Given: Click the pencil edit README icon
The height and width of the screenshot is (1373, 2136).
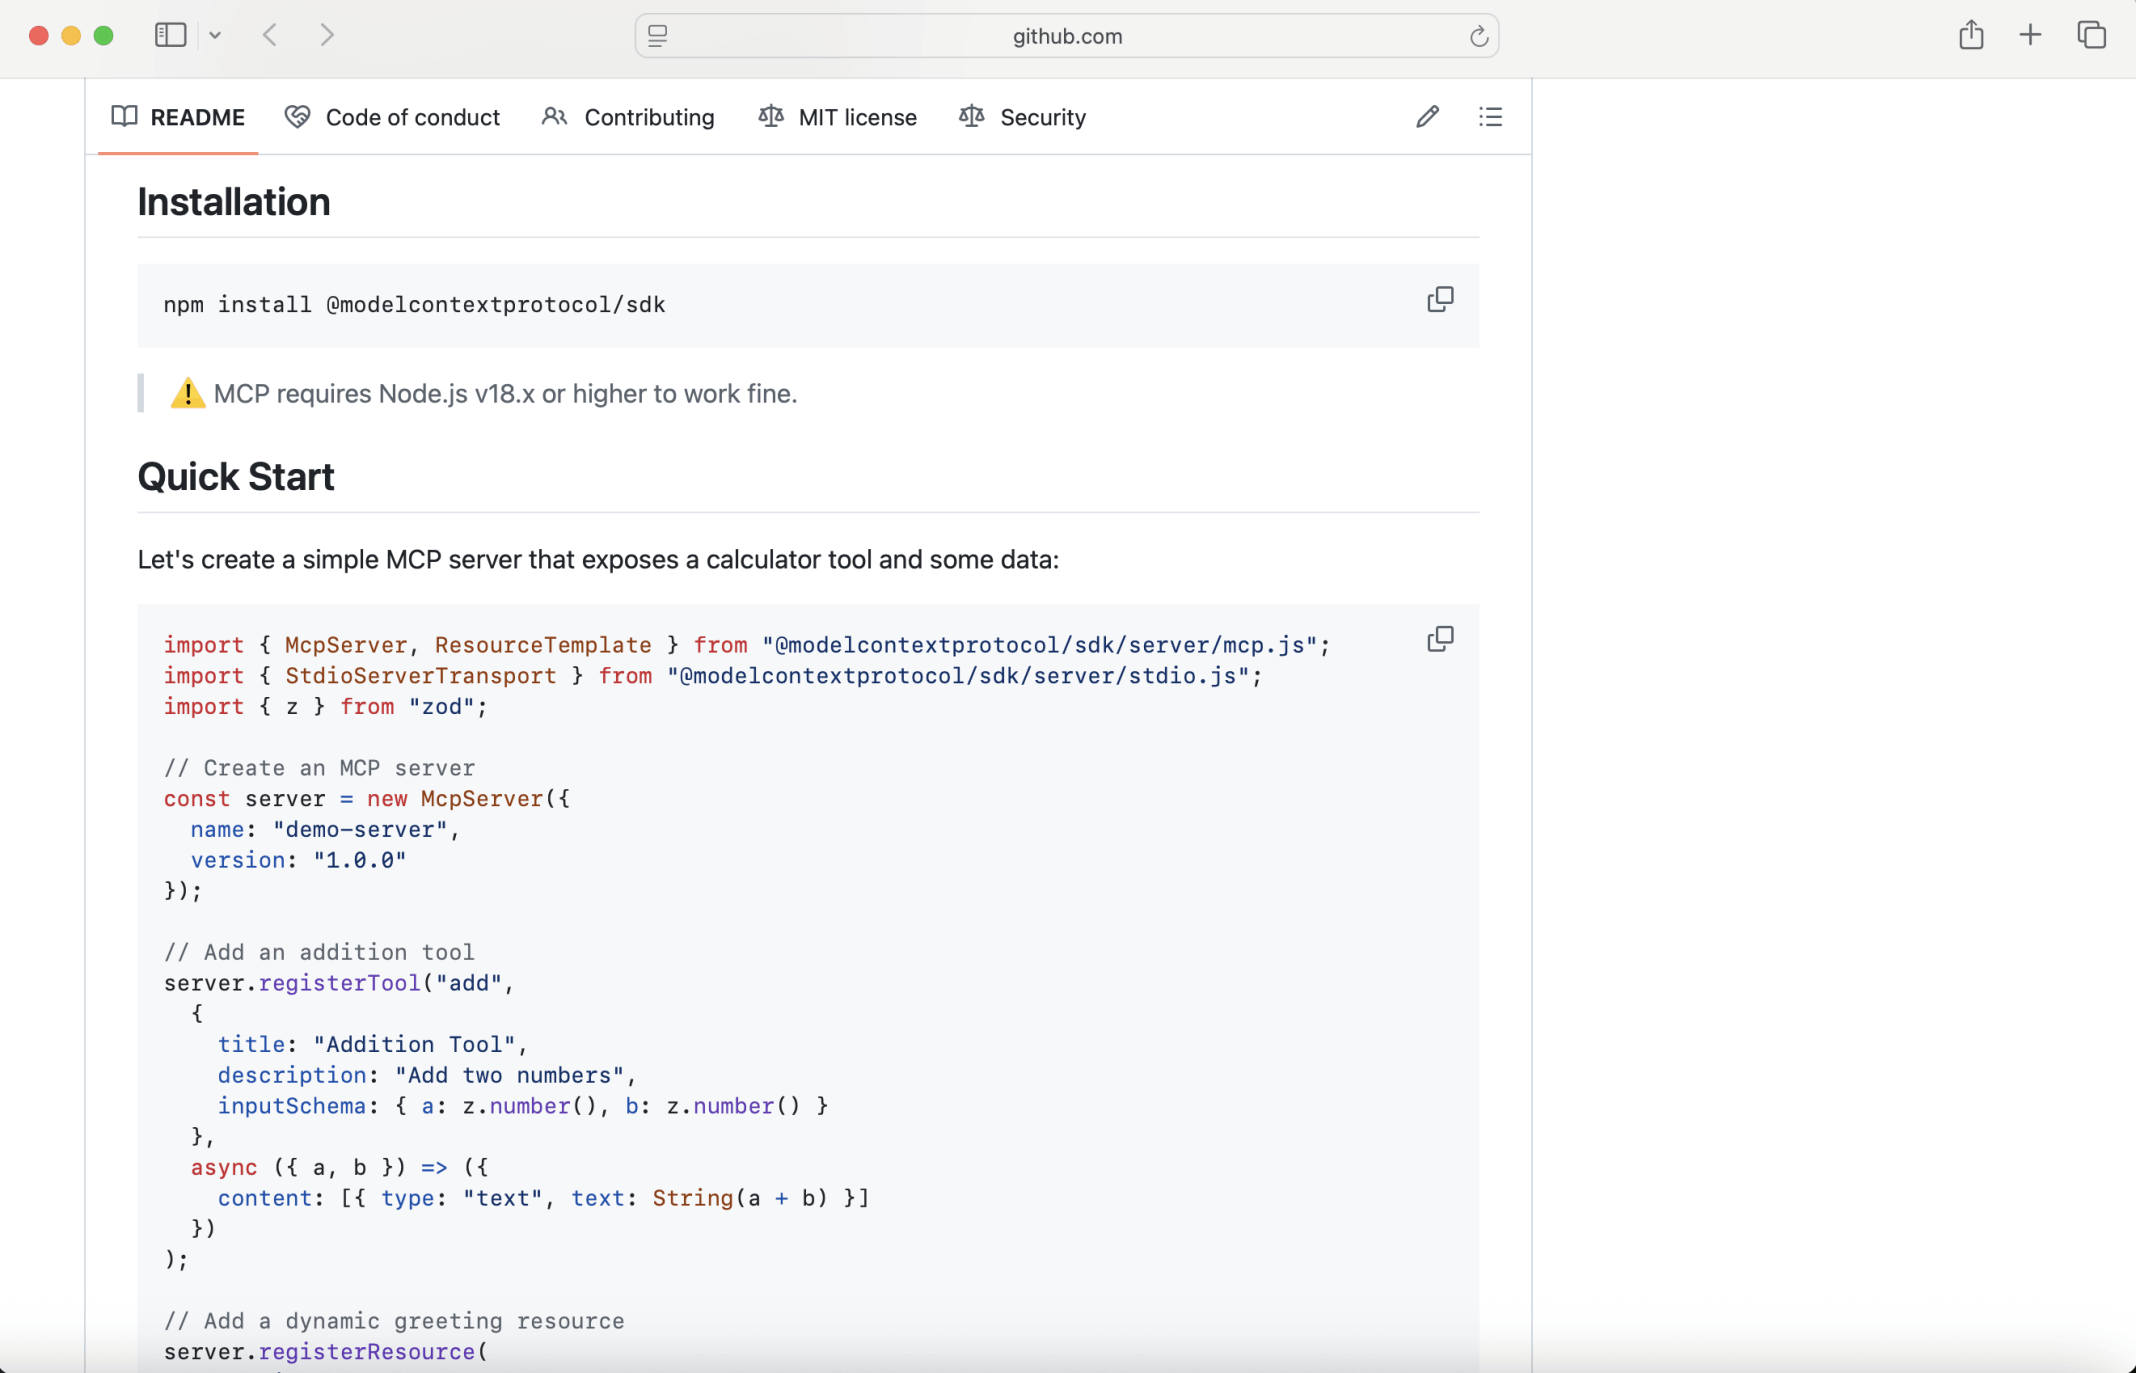Looking at the screenshot, I should [1427, 117].
